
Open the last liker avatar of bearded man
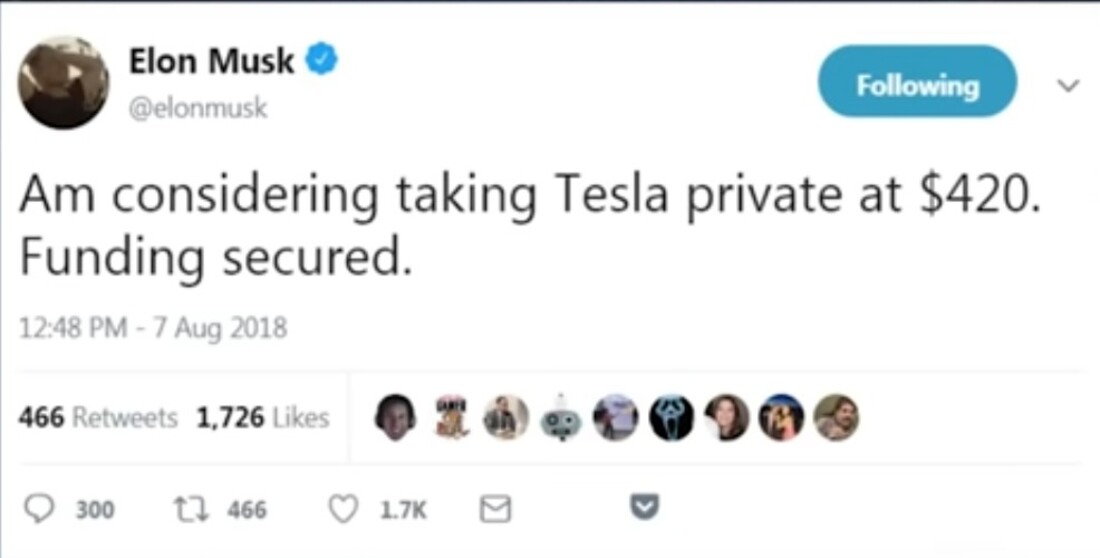[x=836, y=417]
